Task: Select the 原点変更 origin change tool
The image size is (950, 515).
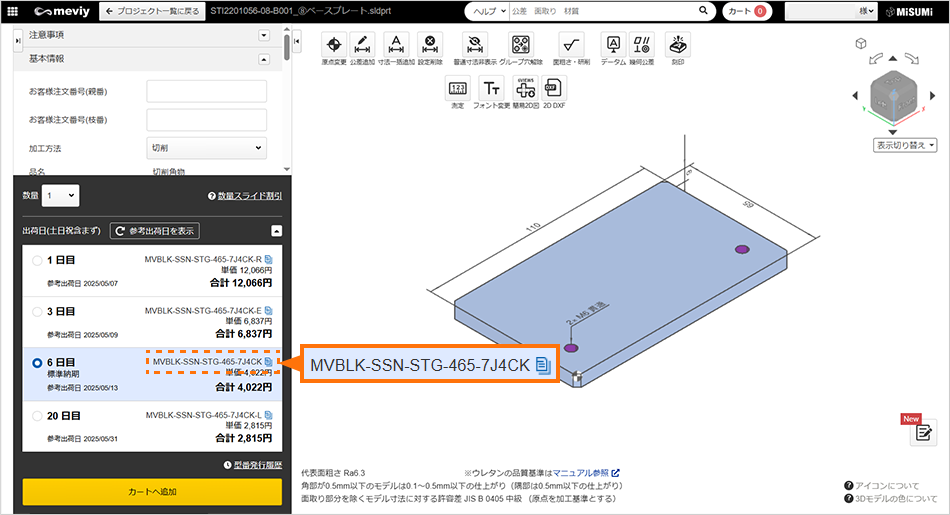Action: (334, 44)
